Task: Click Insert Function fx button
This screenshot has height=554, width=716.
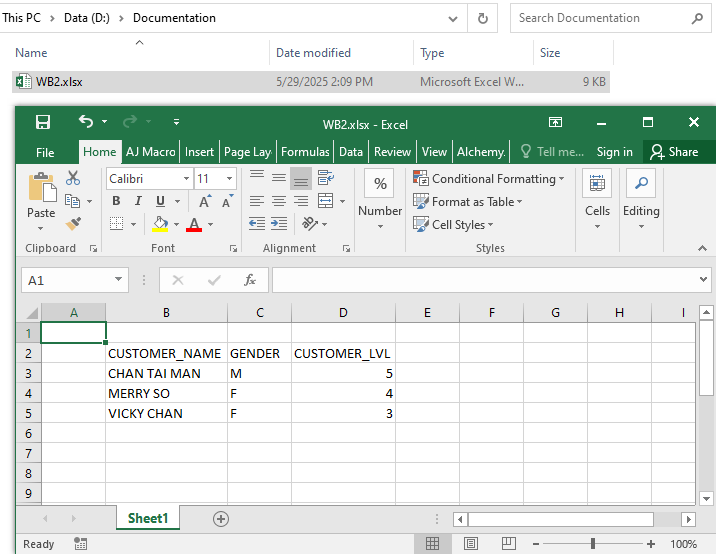Action: (250, 280)
